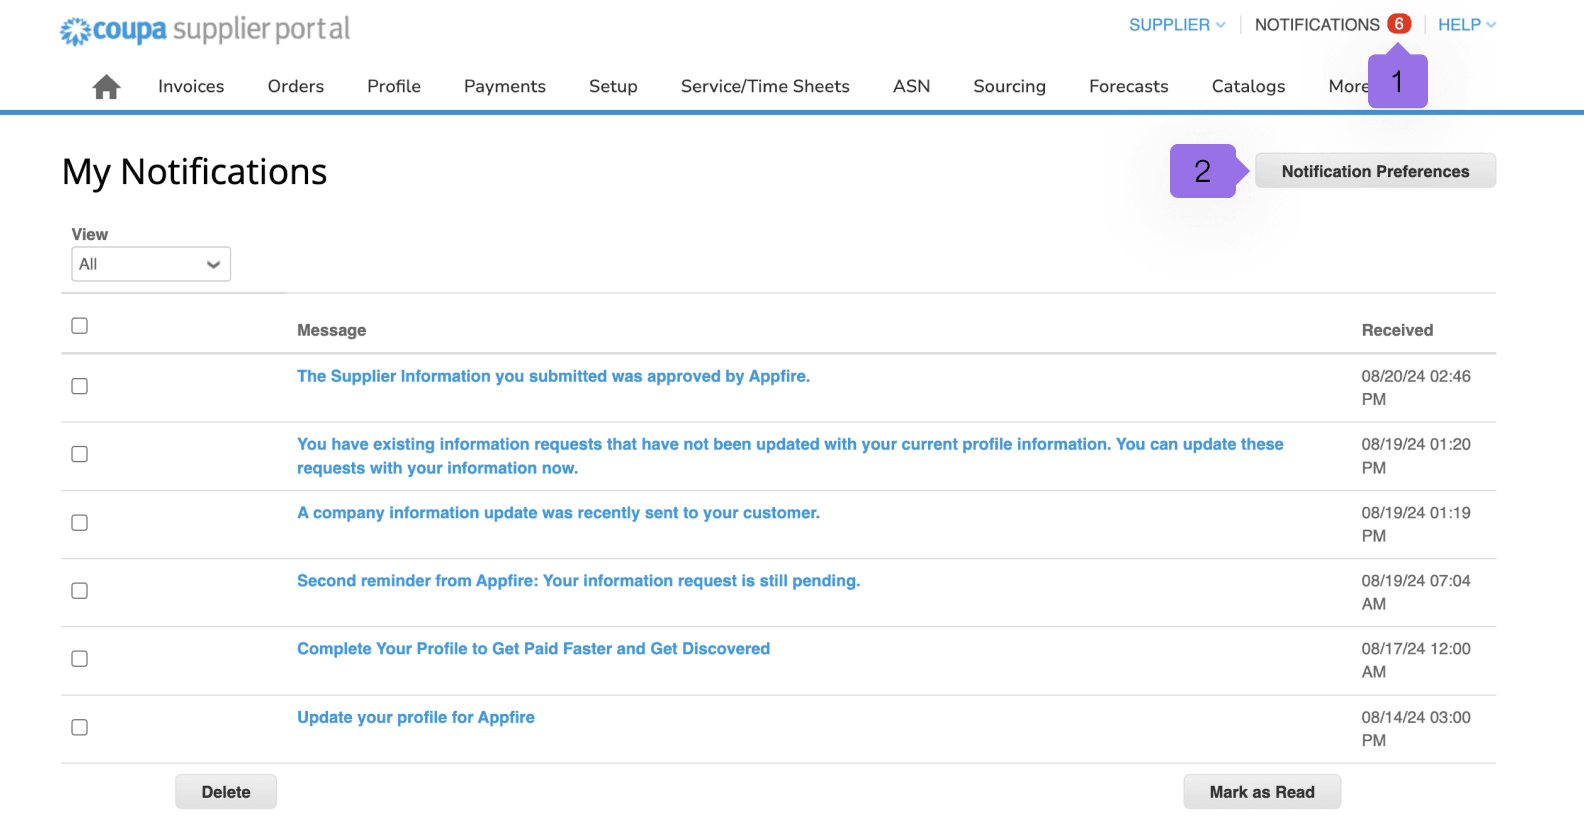Click the 08/19/24 07:04 AM received time

[1416, 592]
